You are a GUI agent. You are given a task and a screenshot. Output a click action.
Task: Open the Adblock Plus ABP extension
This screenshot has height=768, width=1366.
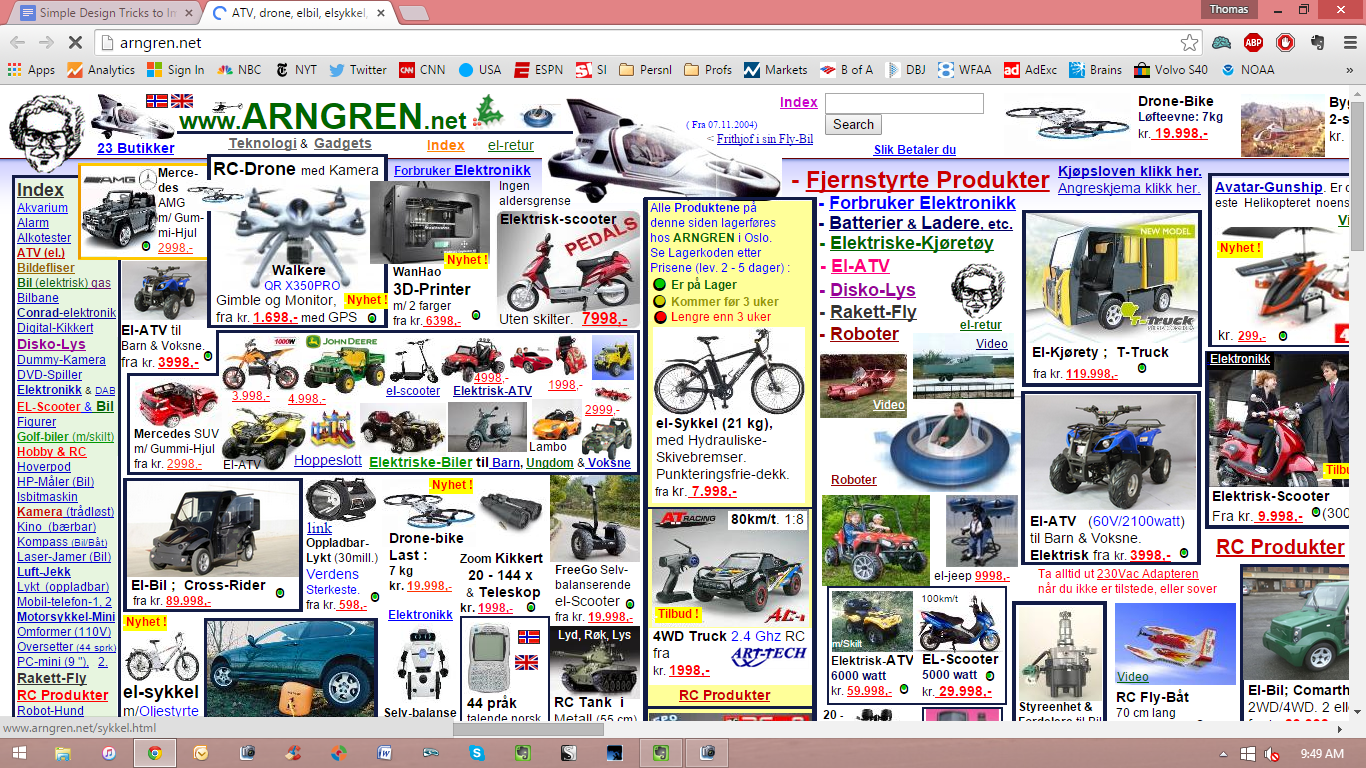pos(1253,42)
